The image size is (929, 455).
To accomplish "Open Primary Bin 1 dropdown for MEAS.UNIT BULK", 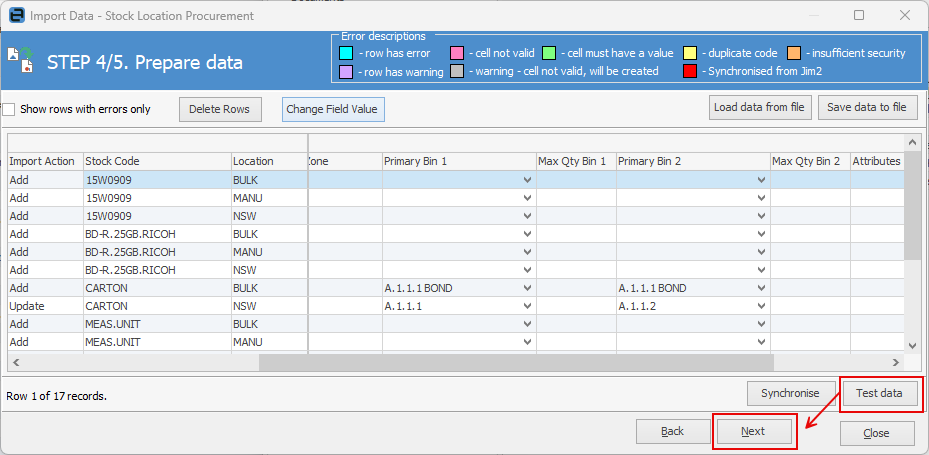I will coord(527,325).
